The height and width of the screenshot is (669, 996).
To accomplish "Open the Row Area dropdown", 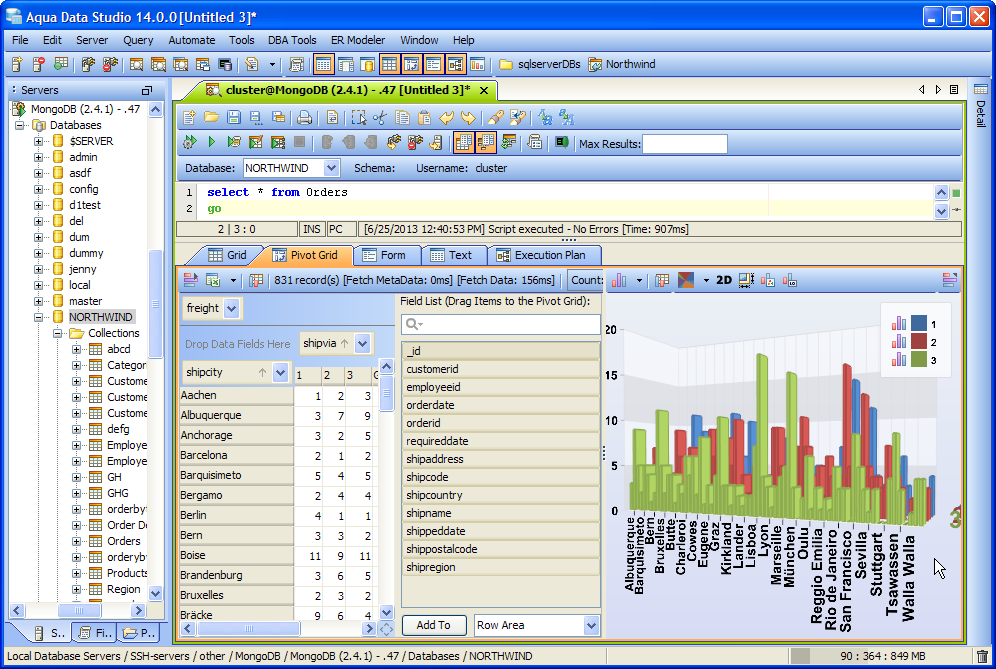I will (x=591, y=625).
